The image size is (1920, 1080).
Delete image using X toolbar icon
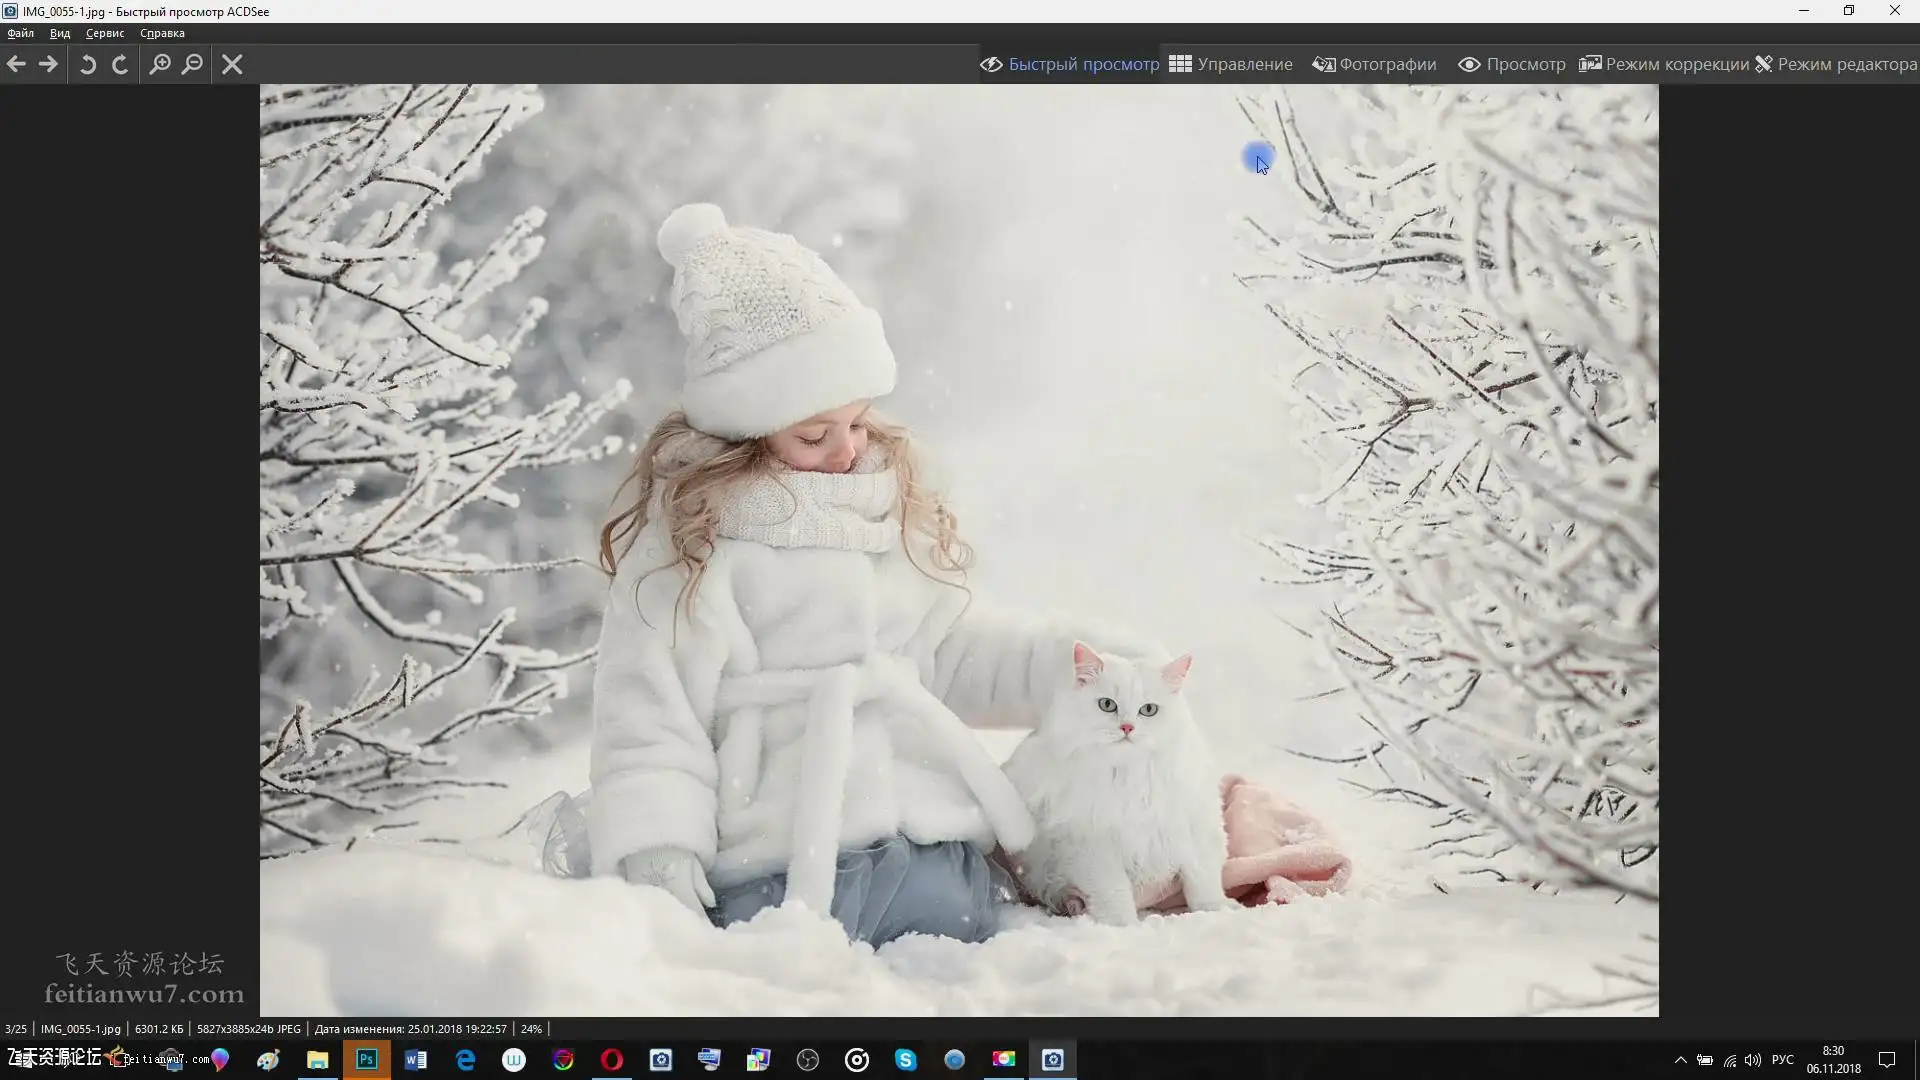(x=232, y=64)
